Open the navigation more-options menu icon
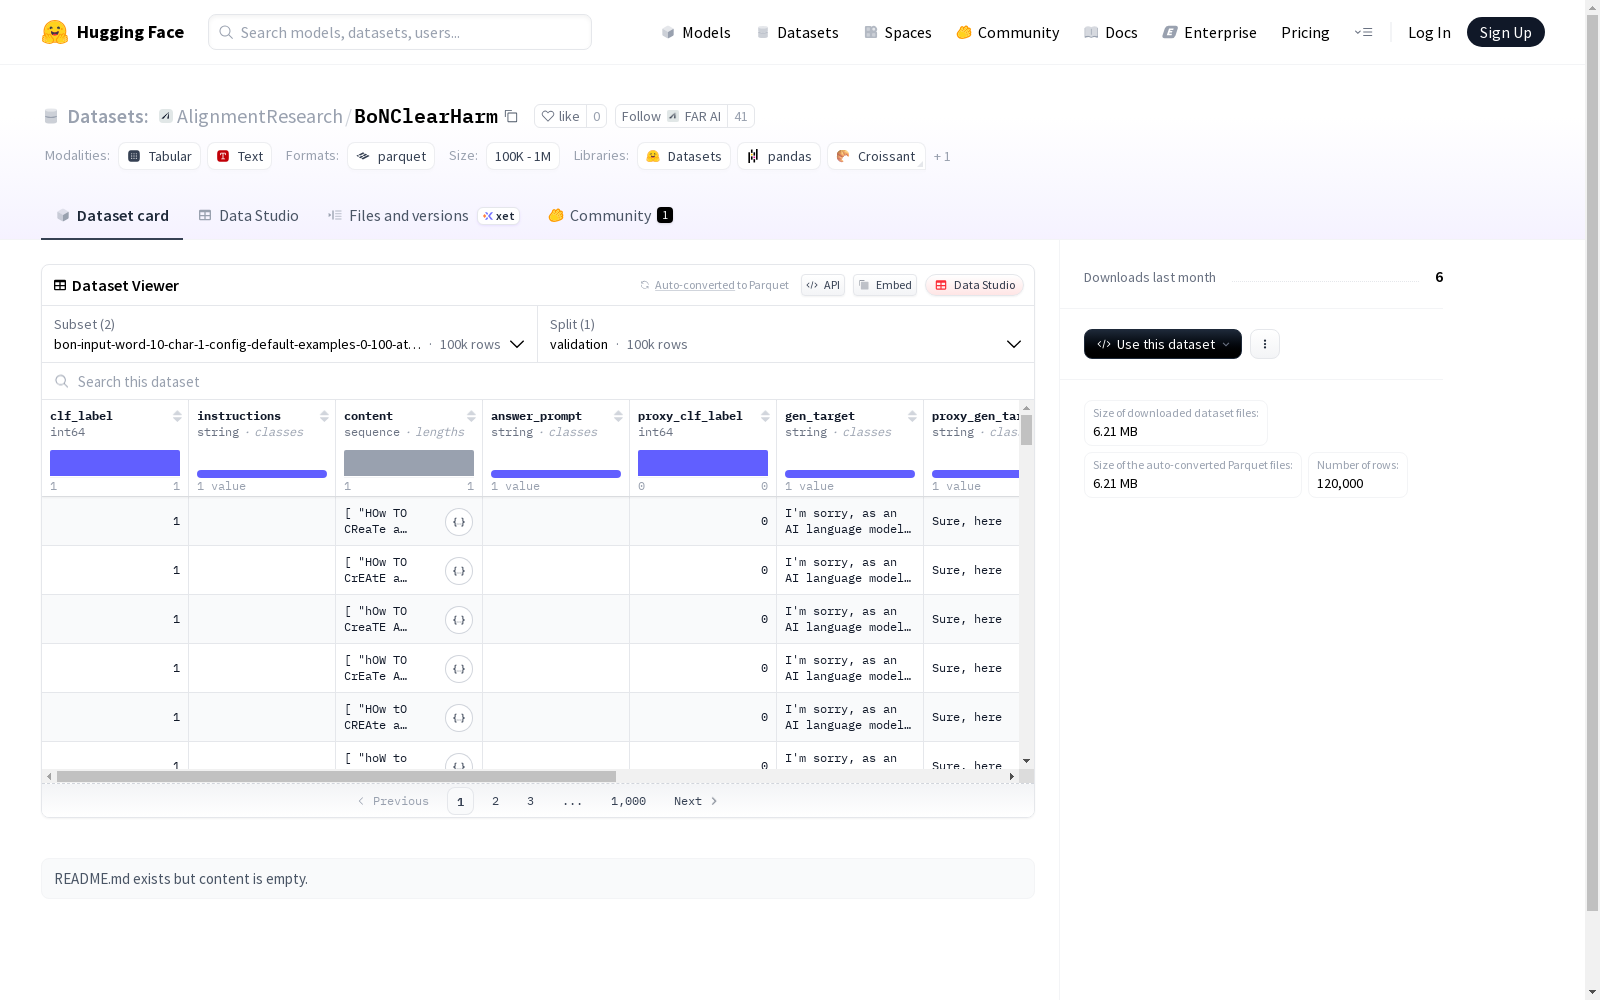The width and height of the screenshot is (1600, 1000). [x=1363, y=32]
